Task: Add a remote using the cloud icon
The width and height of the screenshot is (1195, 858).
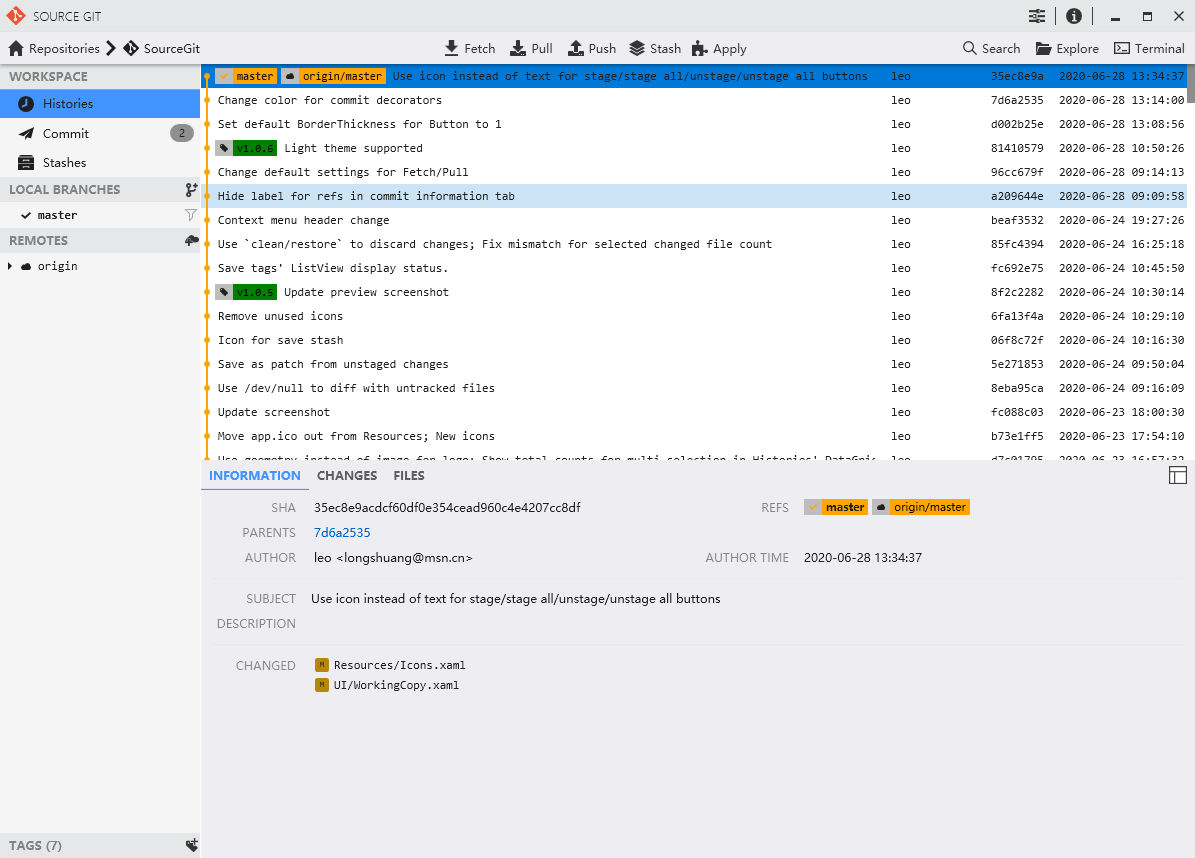Action: (x=191, y=241)
